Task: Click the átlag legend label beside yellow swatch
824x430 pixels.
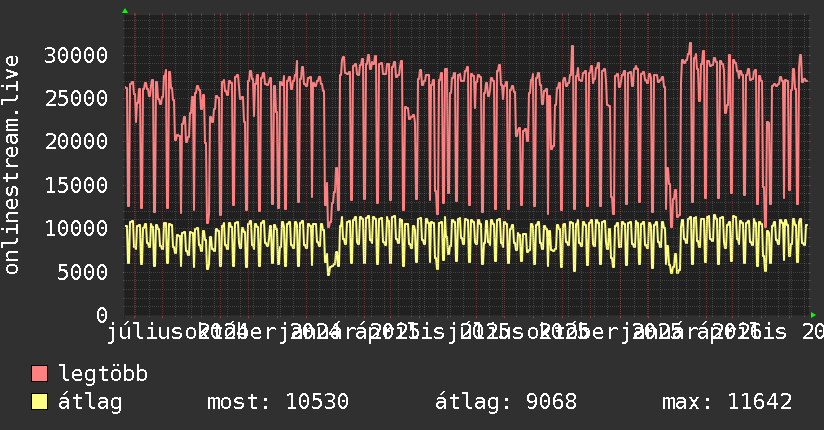Action: 90,402
